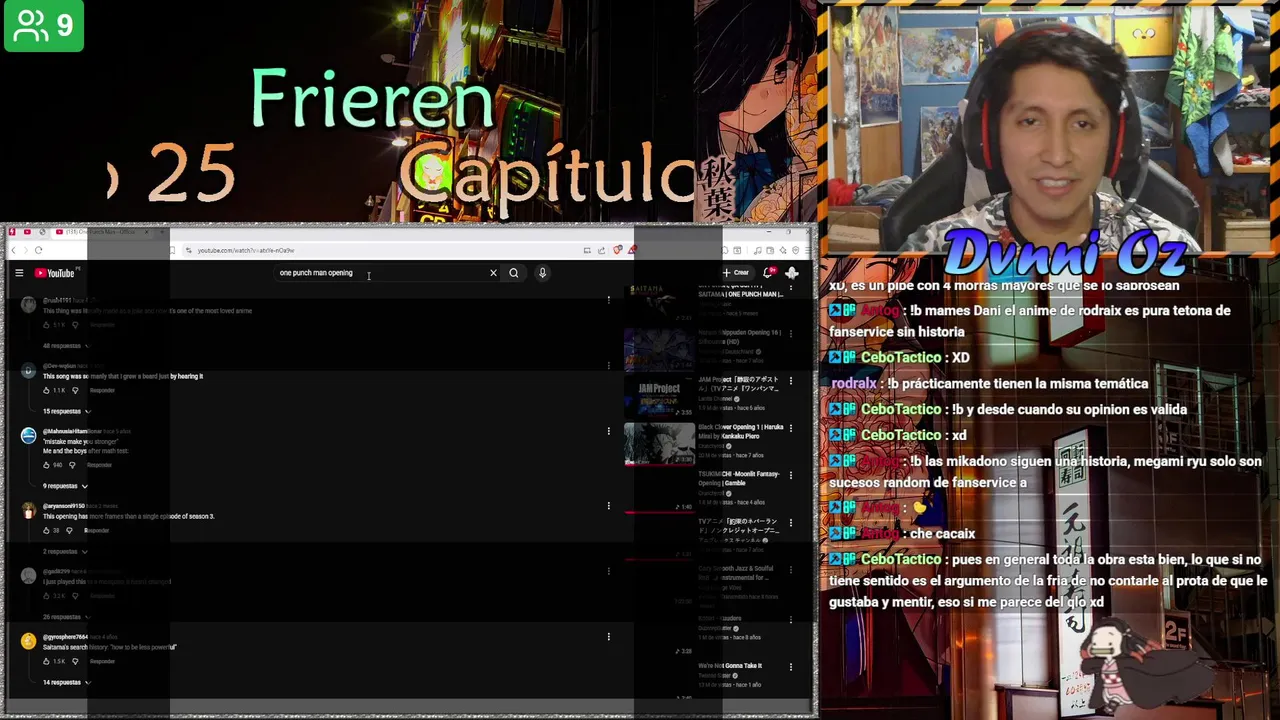Open options menu for JAM Project video
The width and height of the screenshot is (1280, 720).
791,381
